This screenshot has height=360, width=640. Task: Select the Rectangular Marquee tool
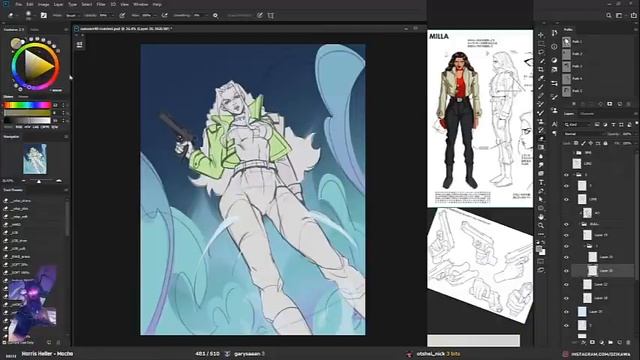click(541, 44)
